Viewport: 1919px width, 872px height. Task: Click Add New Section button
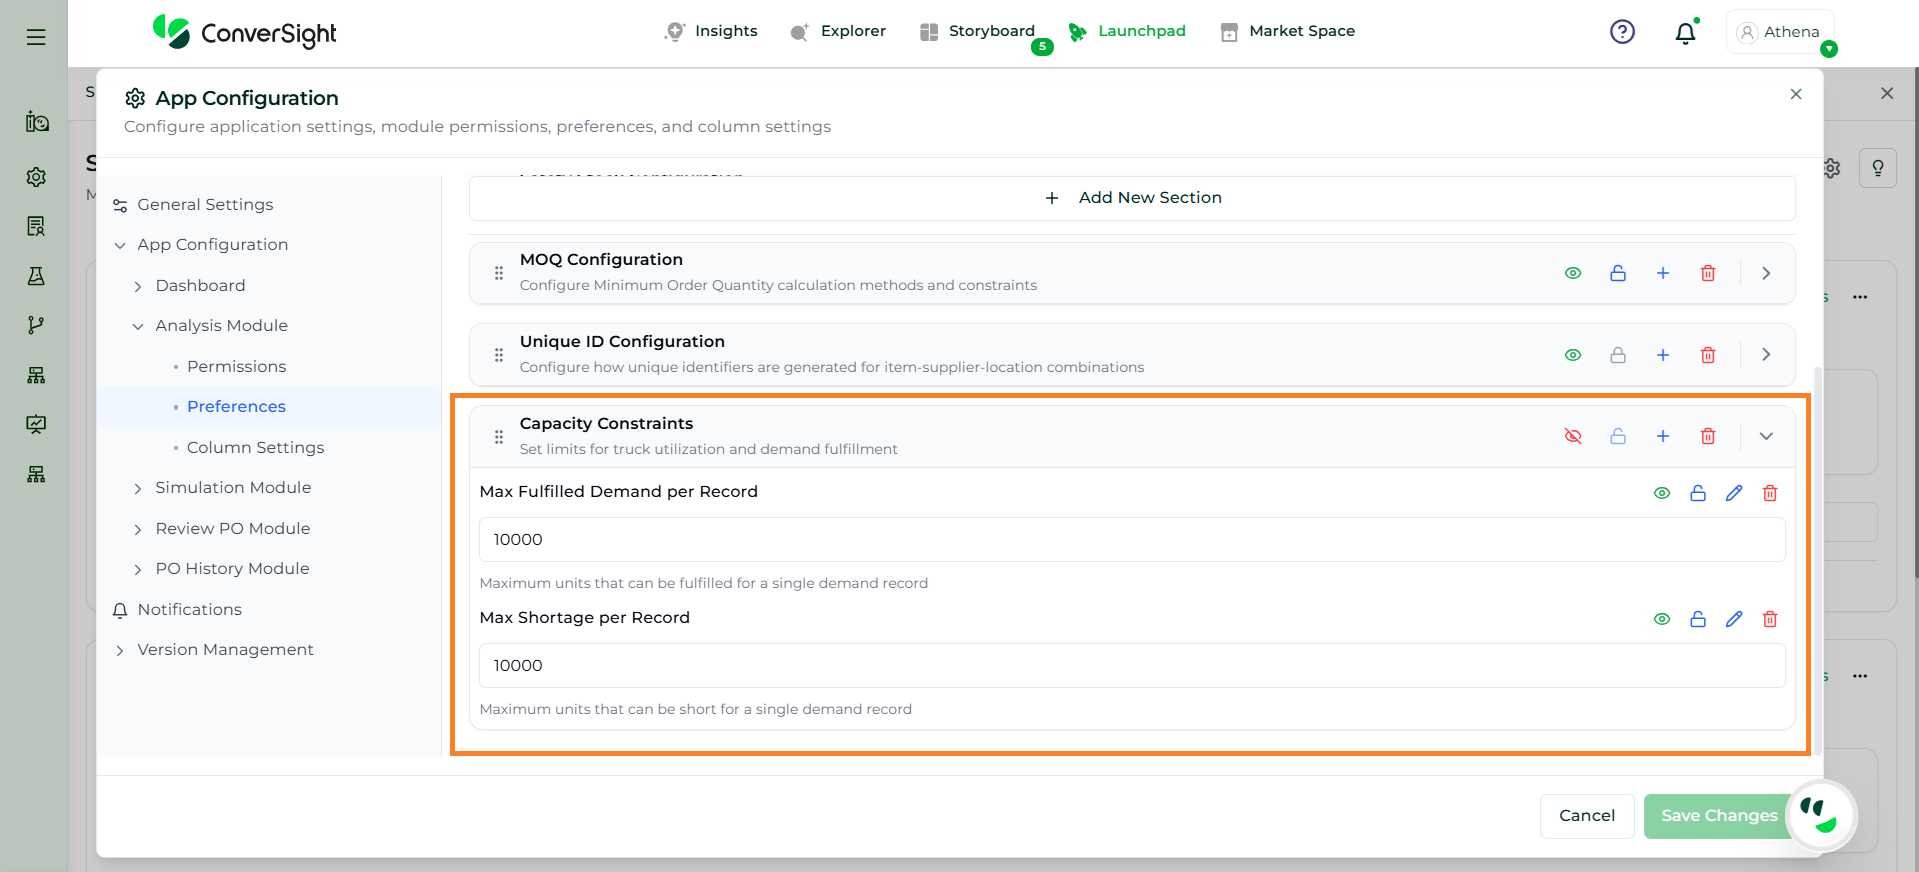(1132, 198)
